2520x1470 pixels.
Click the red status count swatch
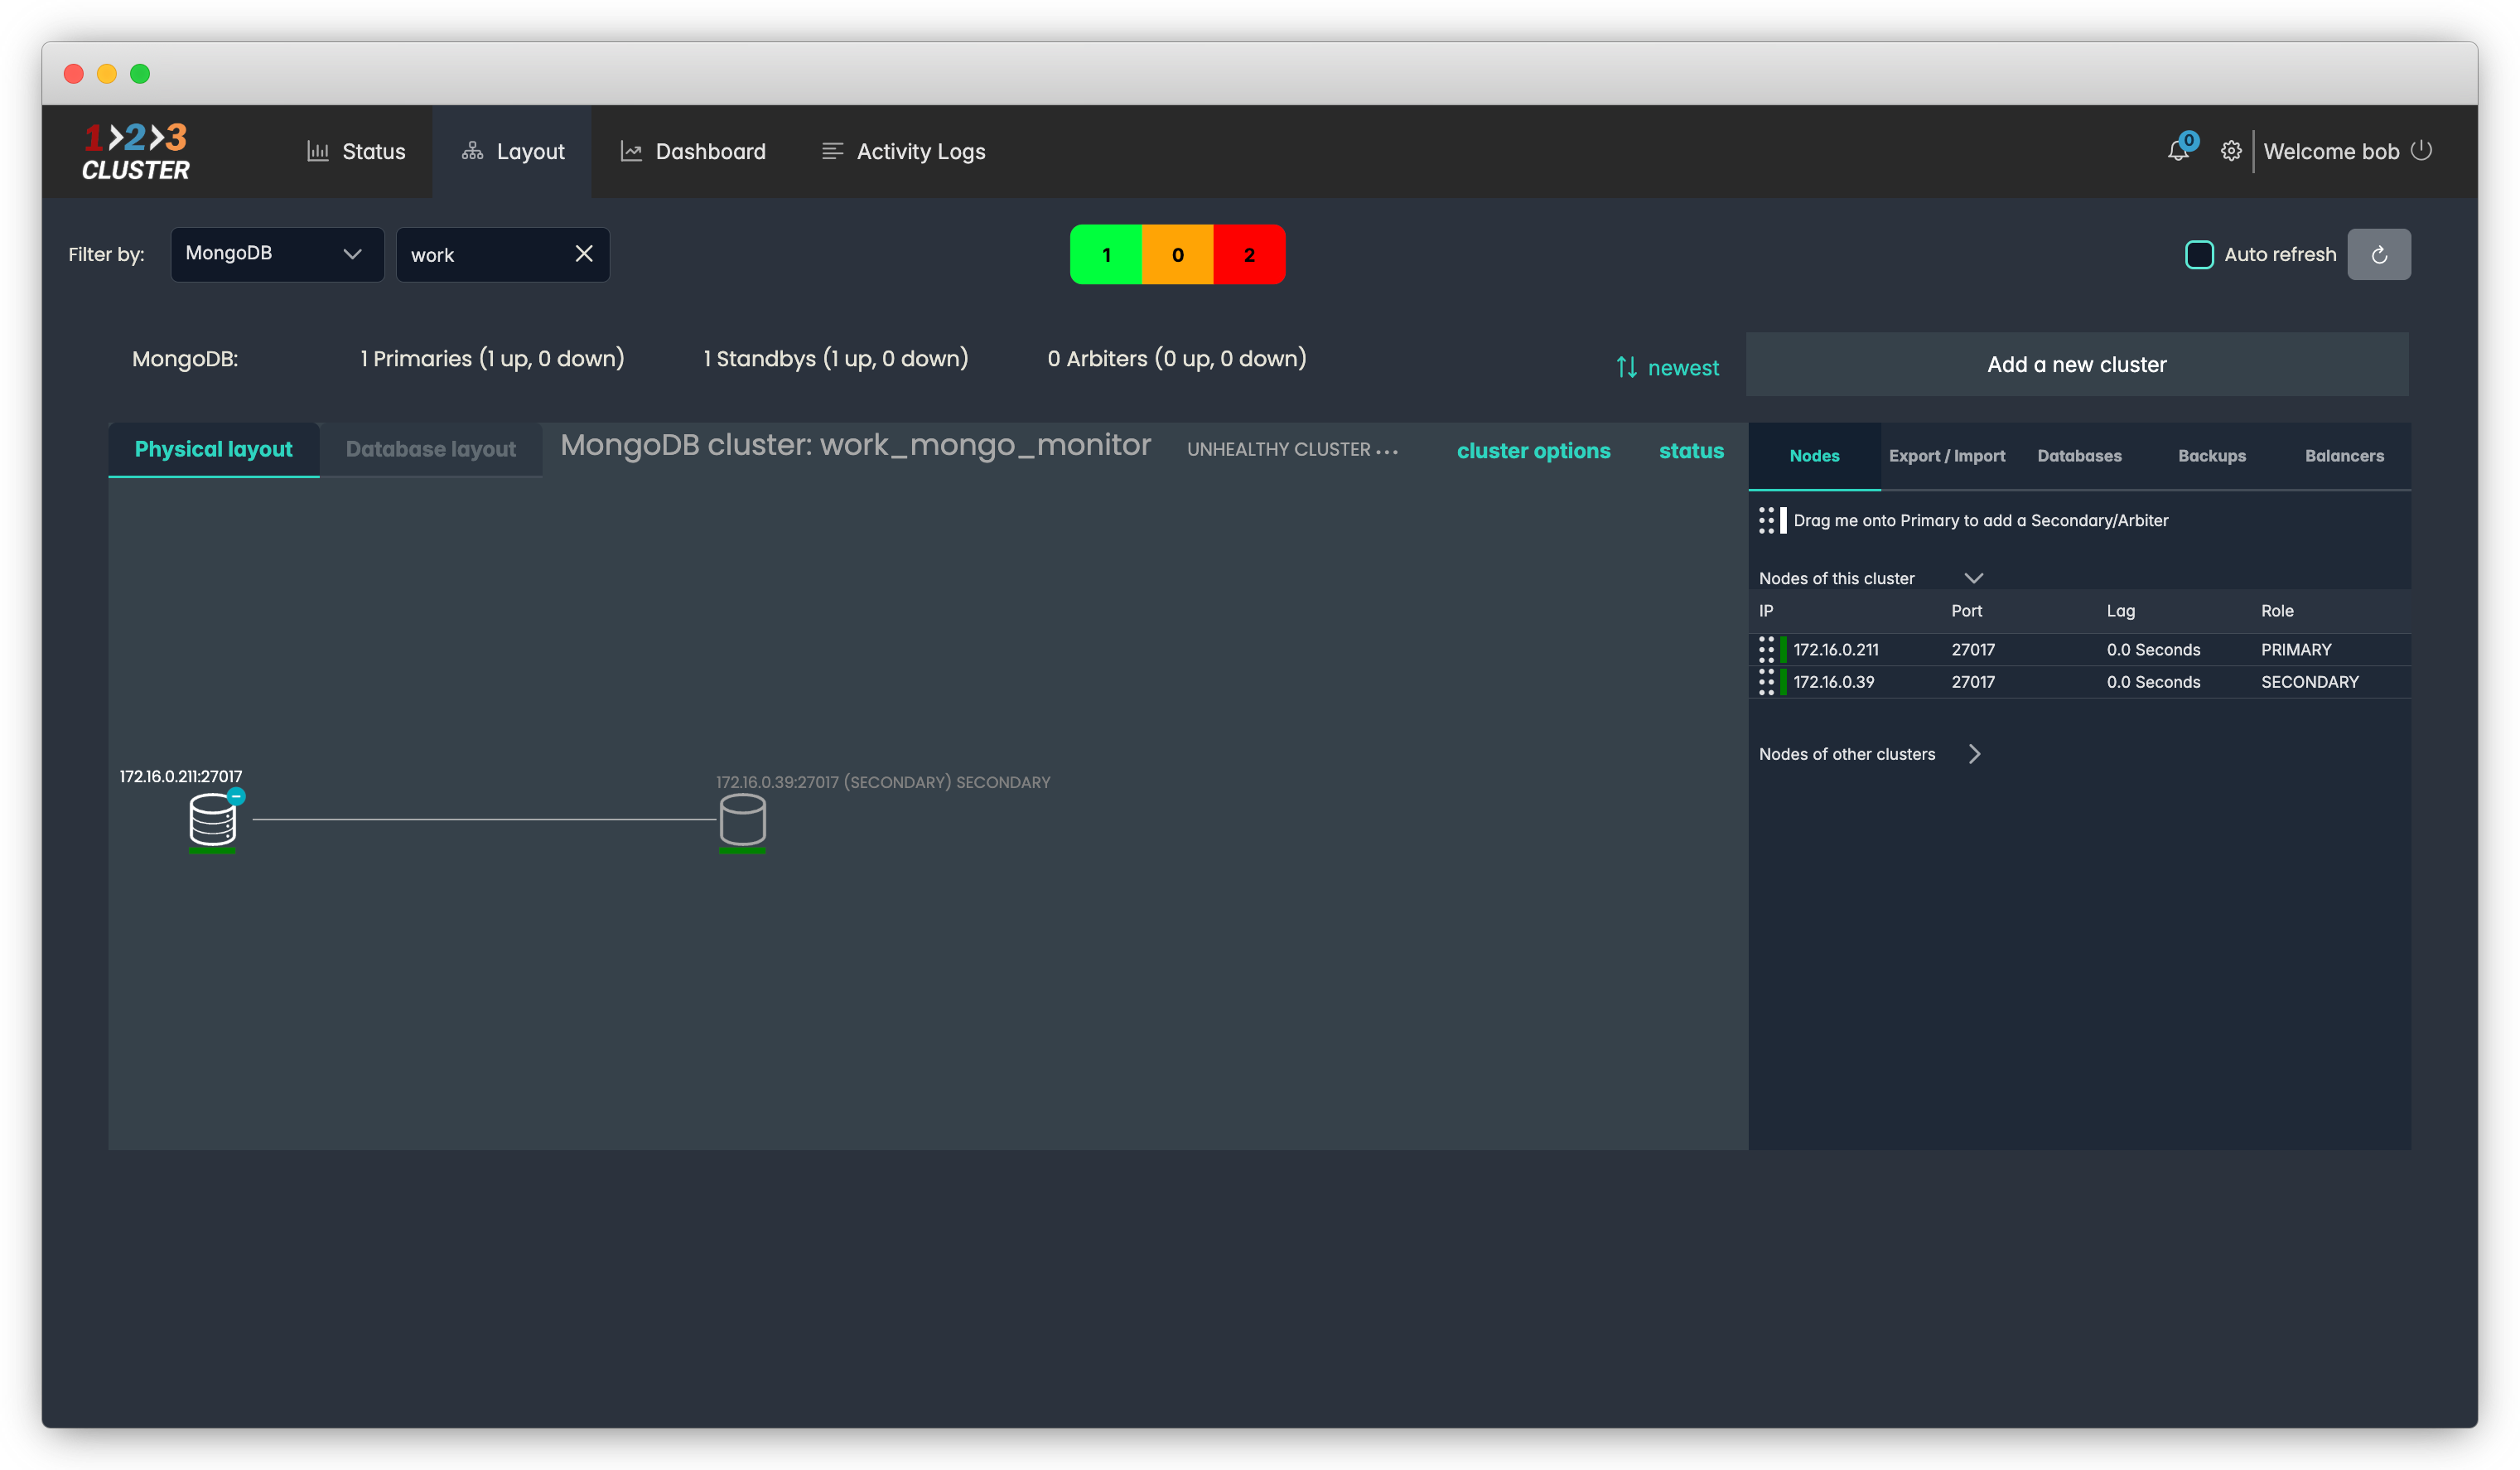click(x=1249, y=255)
